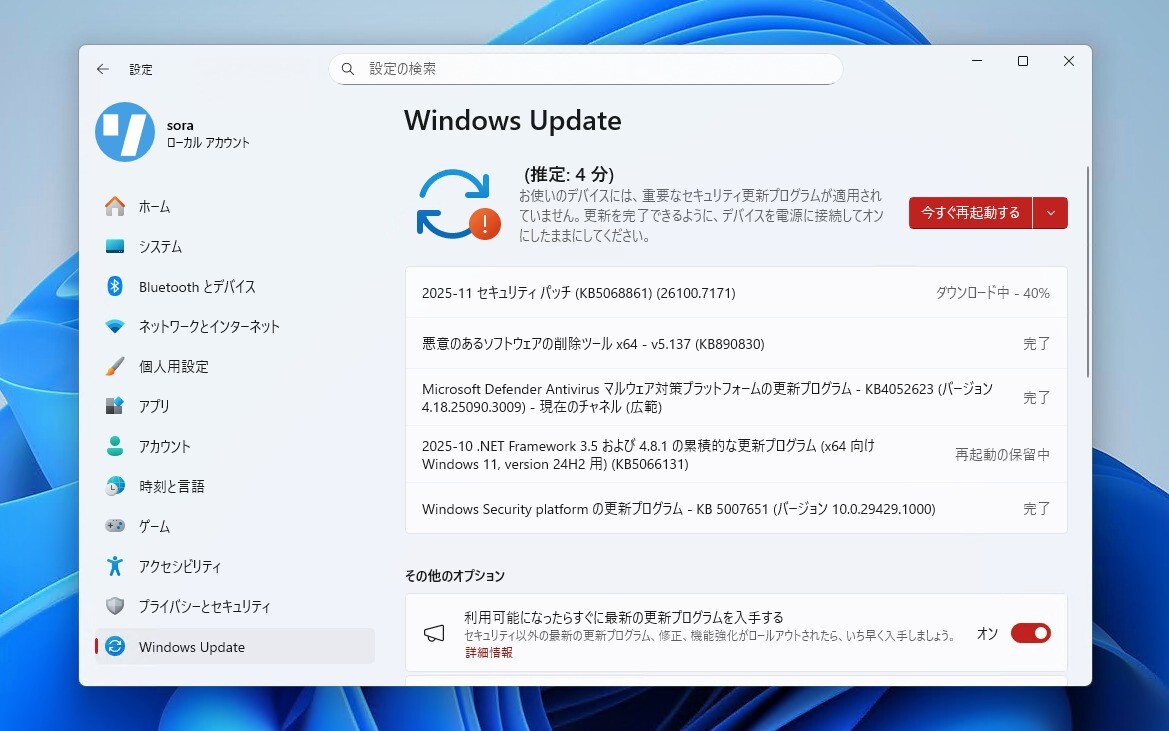Screen dimensions: 1169x731
Task: Open ホーム in the sidebar
Action: [x=235, y=206]
